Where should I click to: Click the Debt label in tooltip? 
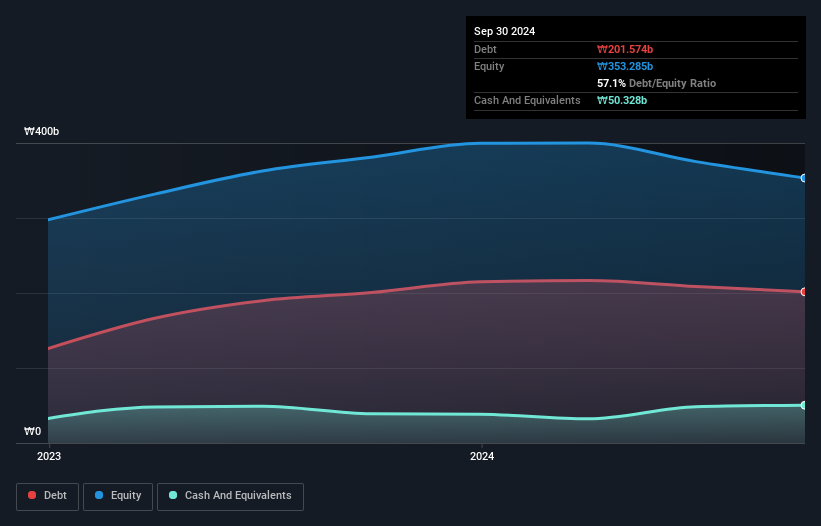[485, 49]
